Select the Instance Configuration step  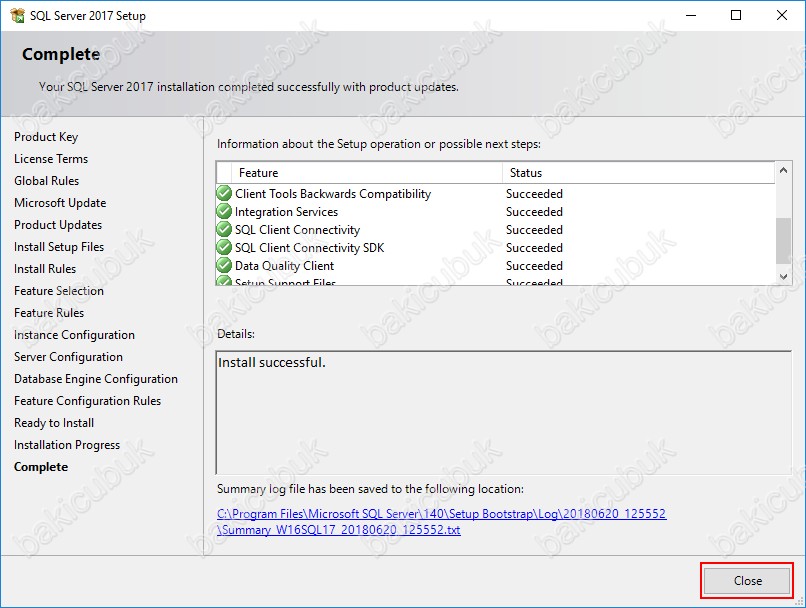(75, 335)
